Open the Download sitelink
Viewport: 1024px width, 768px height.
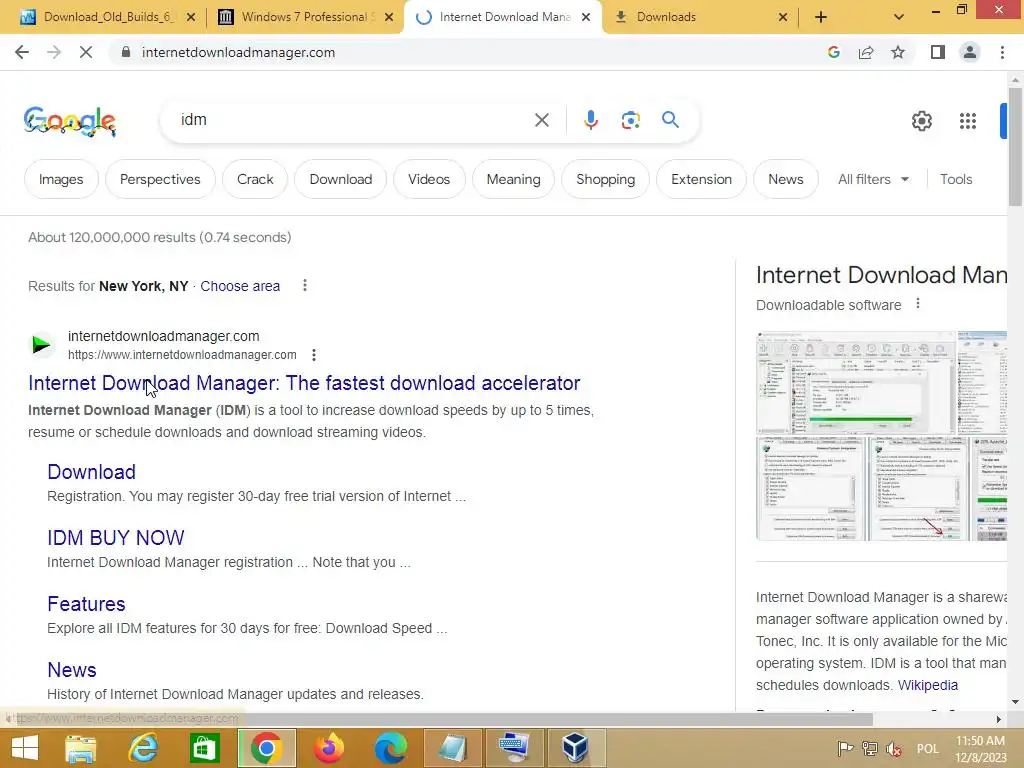point(91,472)
